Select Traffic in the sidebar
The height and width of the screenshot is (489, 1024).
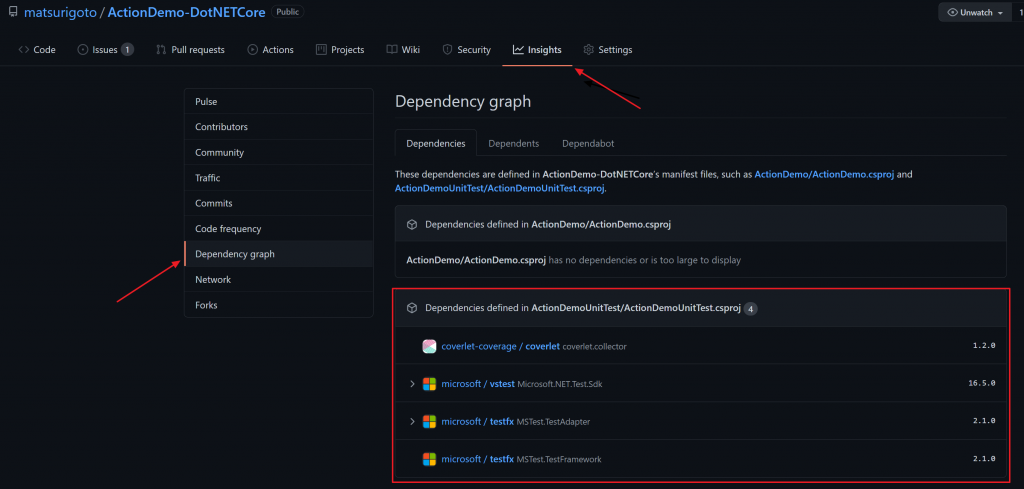(279, 178)
